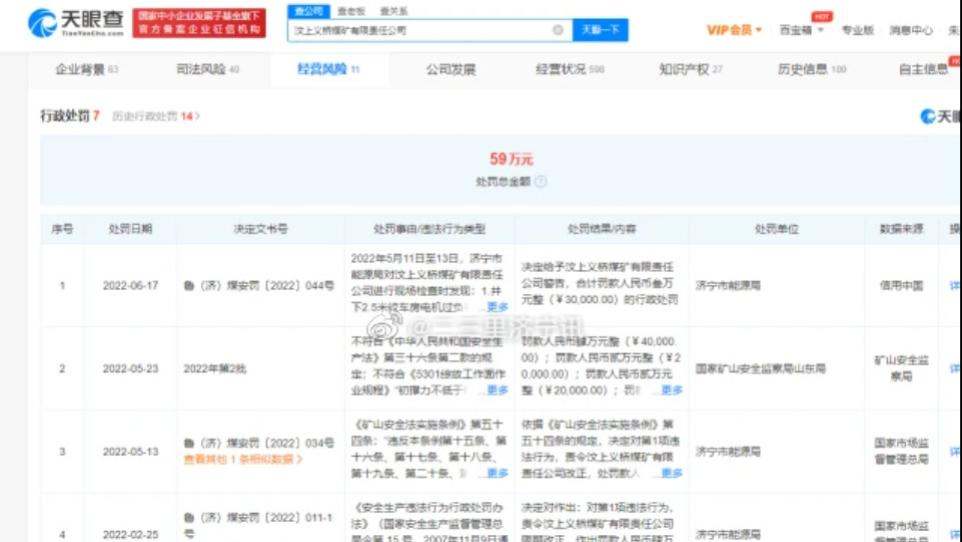This screenshot has width=962, height=542.
Task: Click the 信用中国 data source cell
Action: click(901, 285)
